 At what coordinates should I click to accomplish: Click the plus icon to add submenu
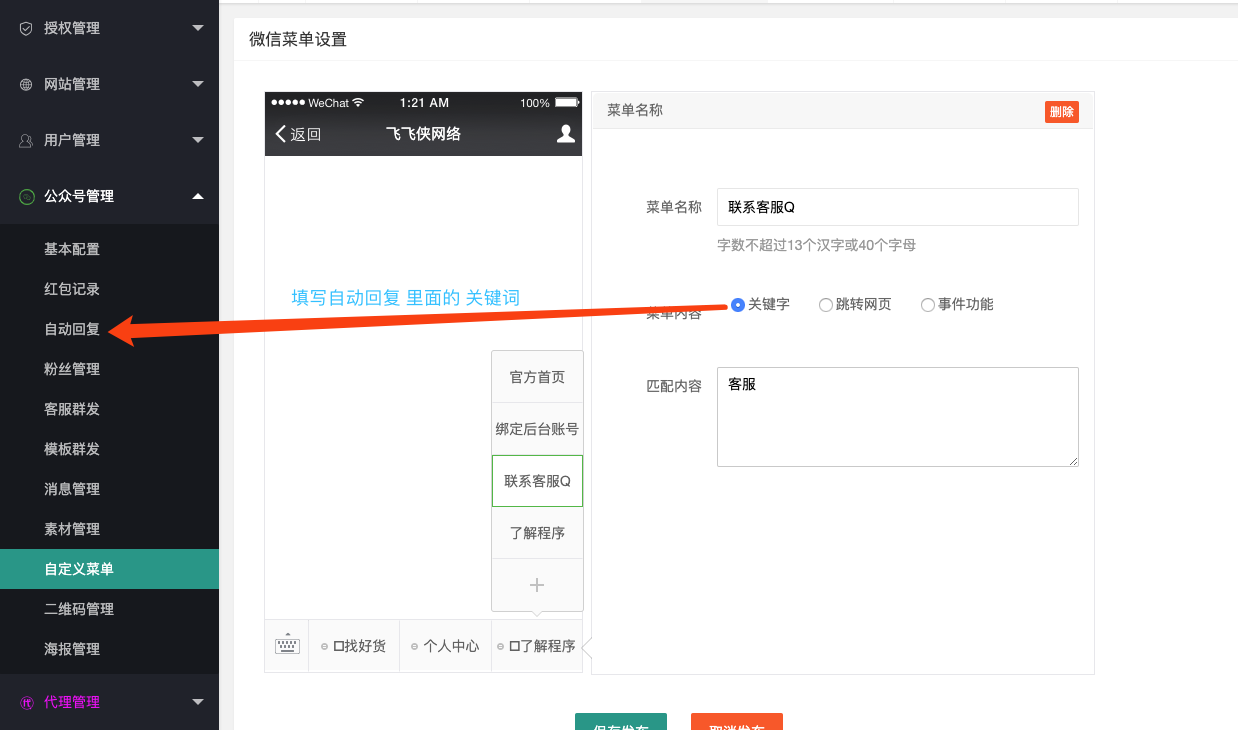(537, 585)
